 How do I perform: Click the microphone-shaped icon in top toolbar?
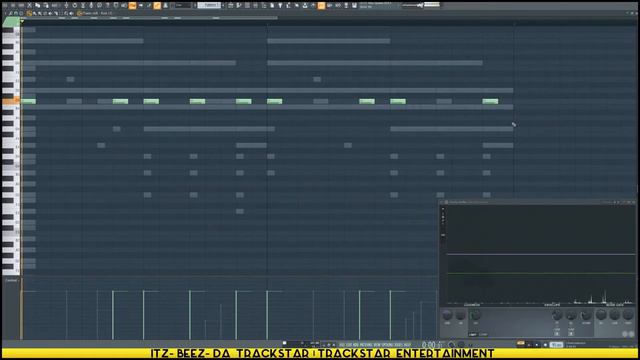(91, 6)
